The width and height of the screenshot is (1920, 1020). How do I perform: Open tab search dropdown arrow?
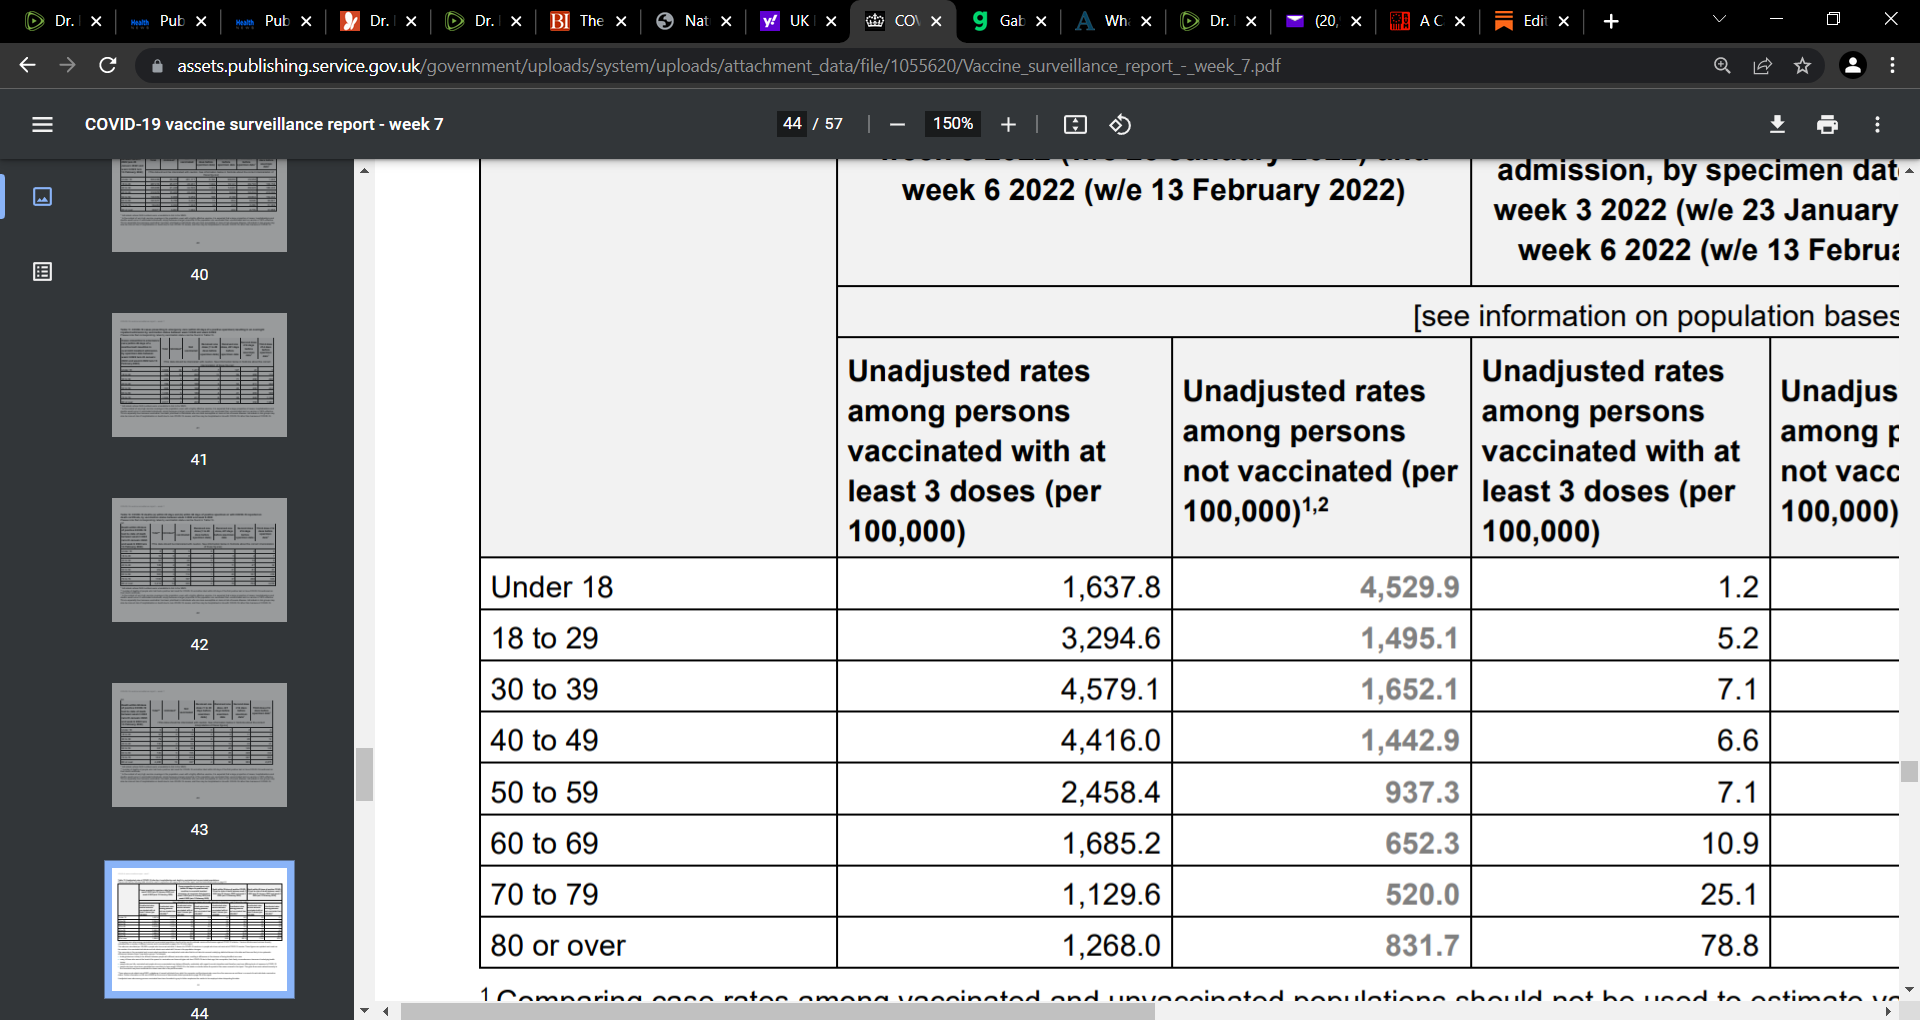point(1719,19)
